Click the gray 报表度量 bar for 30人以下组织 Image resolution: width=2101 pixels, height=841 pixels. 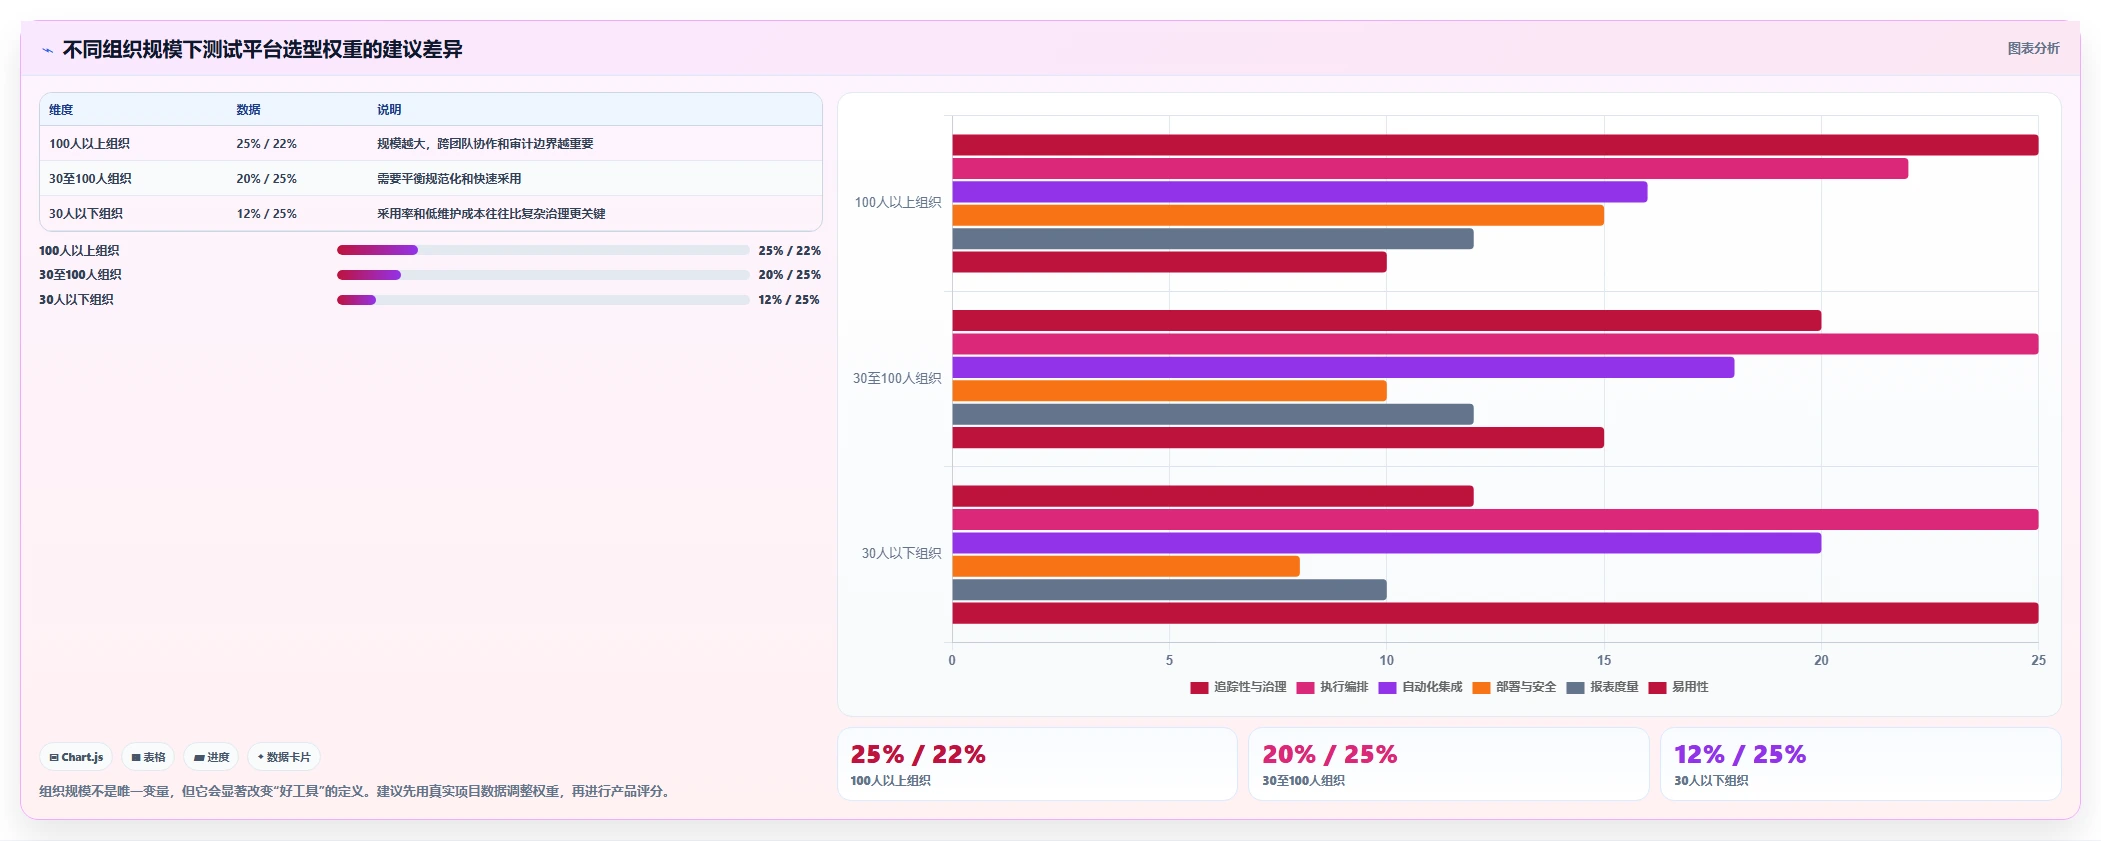click(1169, 590)
